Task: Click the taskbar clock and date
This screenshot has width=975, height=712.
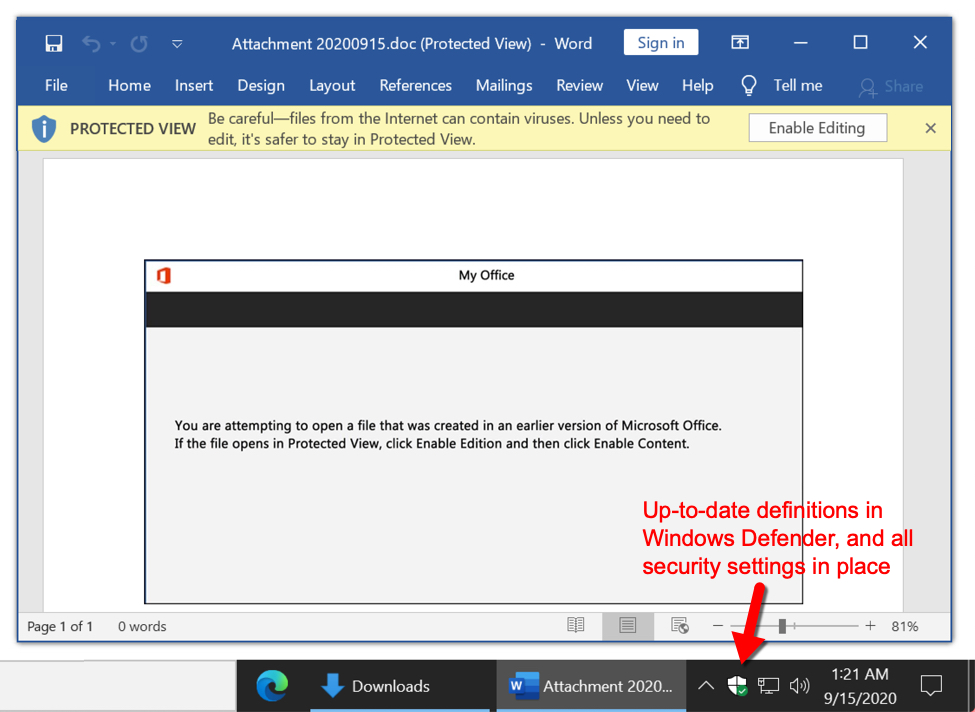Action: 860,686
